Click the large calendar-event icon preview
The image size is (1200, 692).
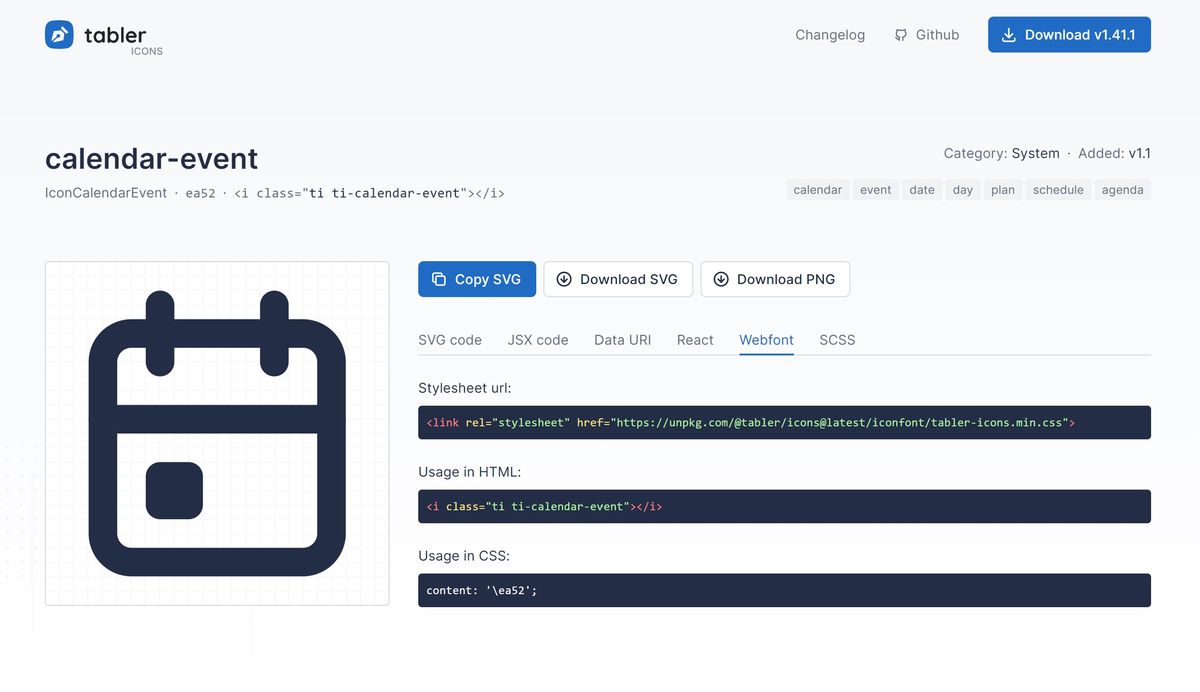click(x=217, y=433)
